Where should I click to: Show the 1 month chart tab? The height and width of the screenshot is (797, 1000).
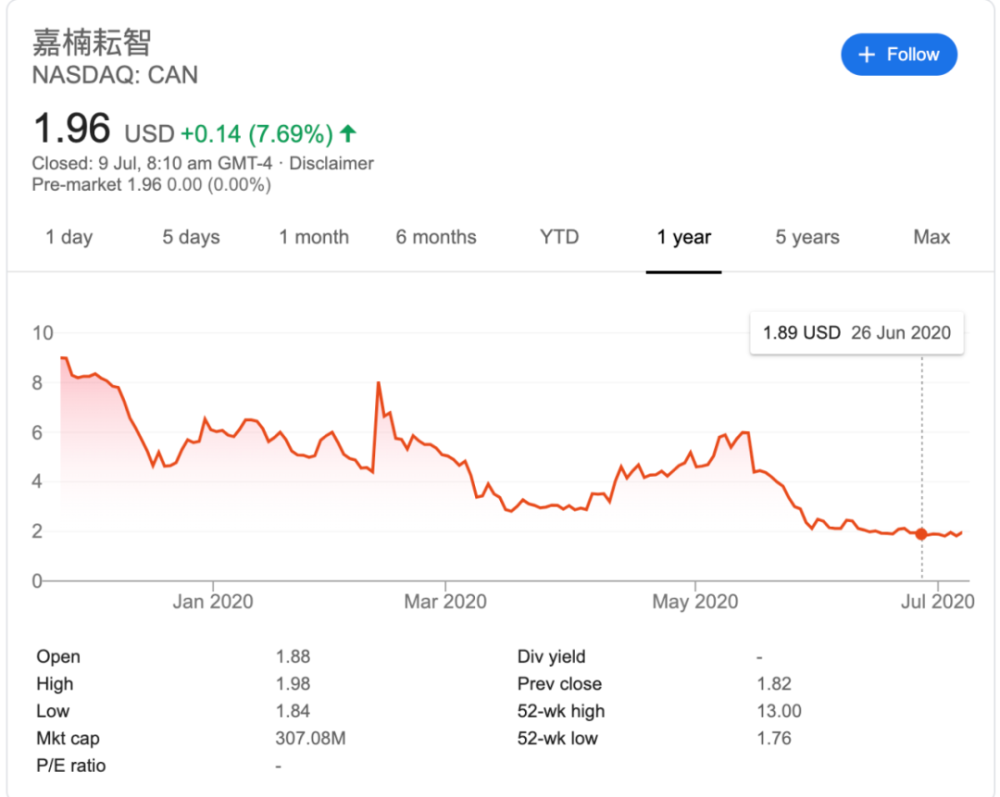pyautogui.click(x=314, y=237)
